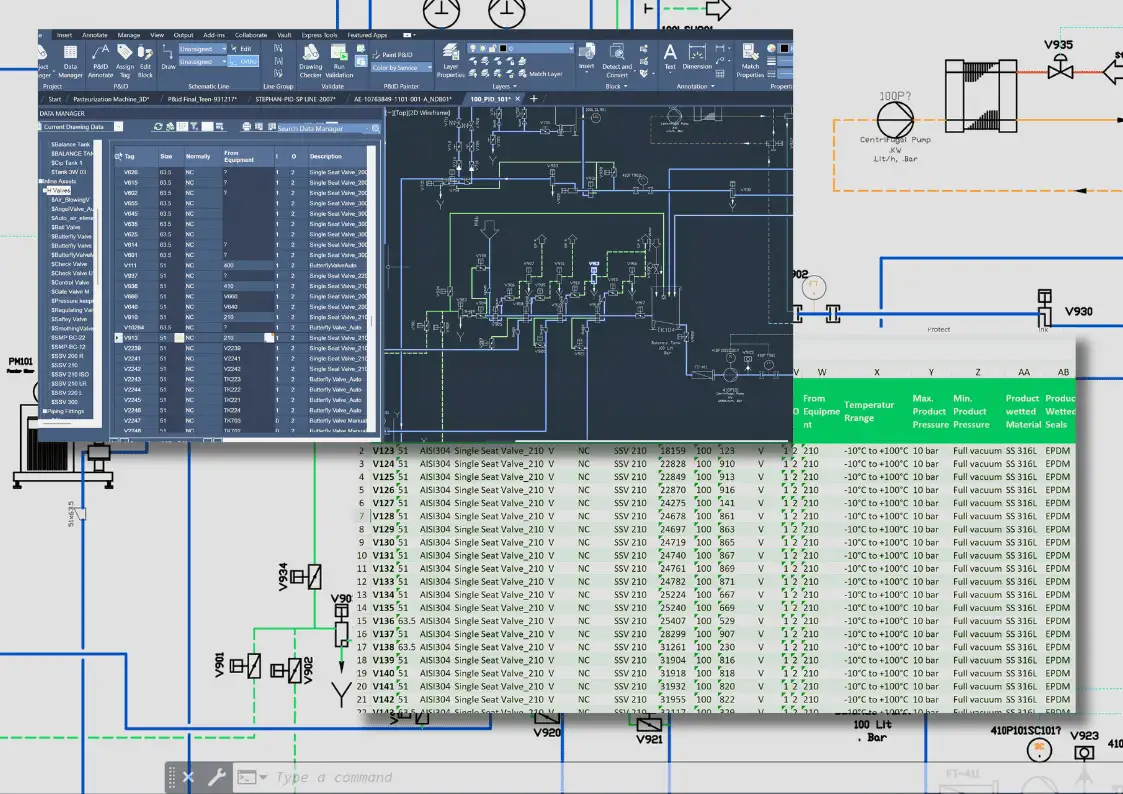Open the Color by Service dropdown
The image size is (1123, 794).
(402, 68)
